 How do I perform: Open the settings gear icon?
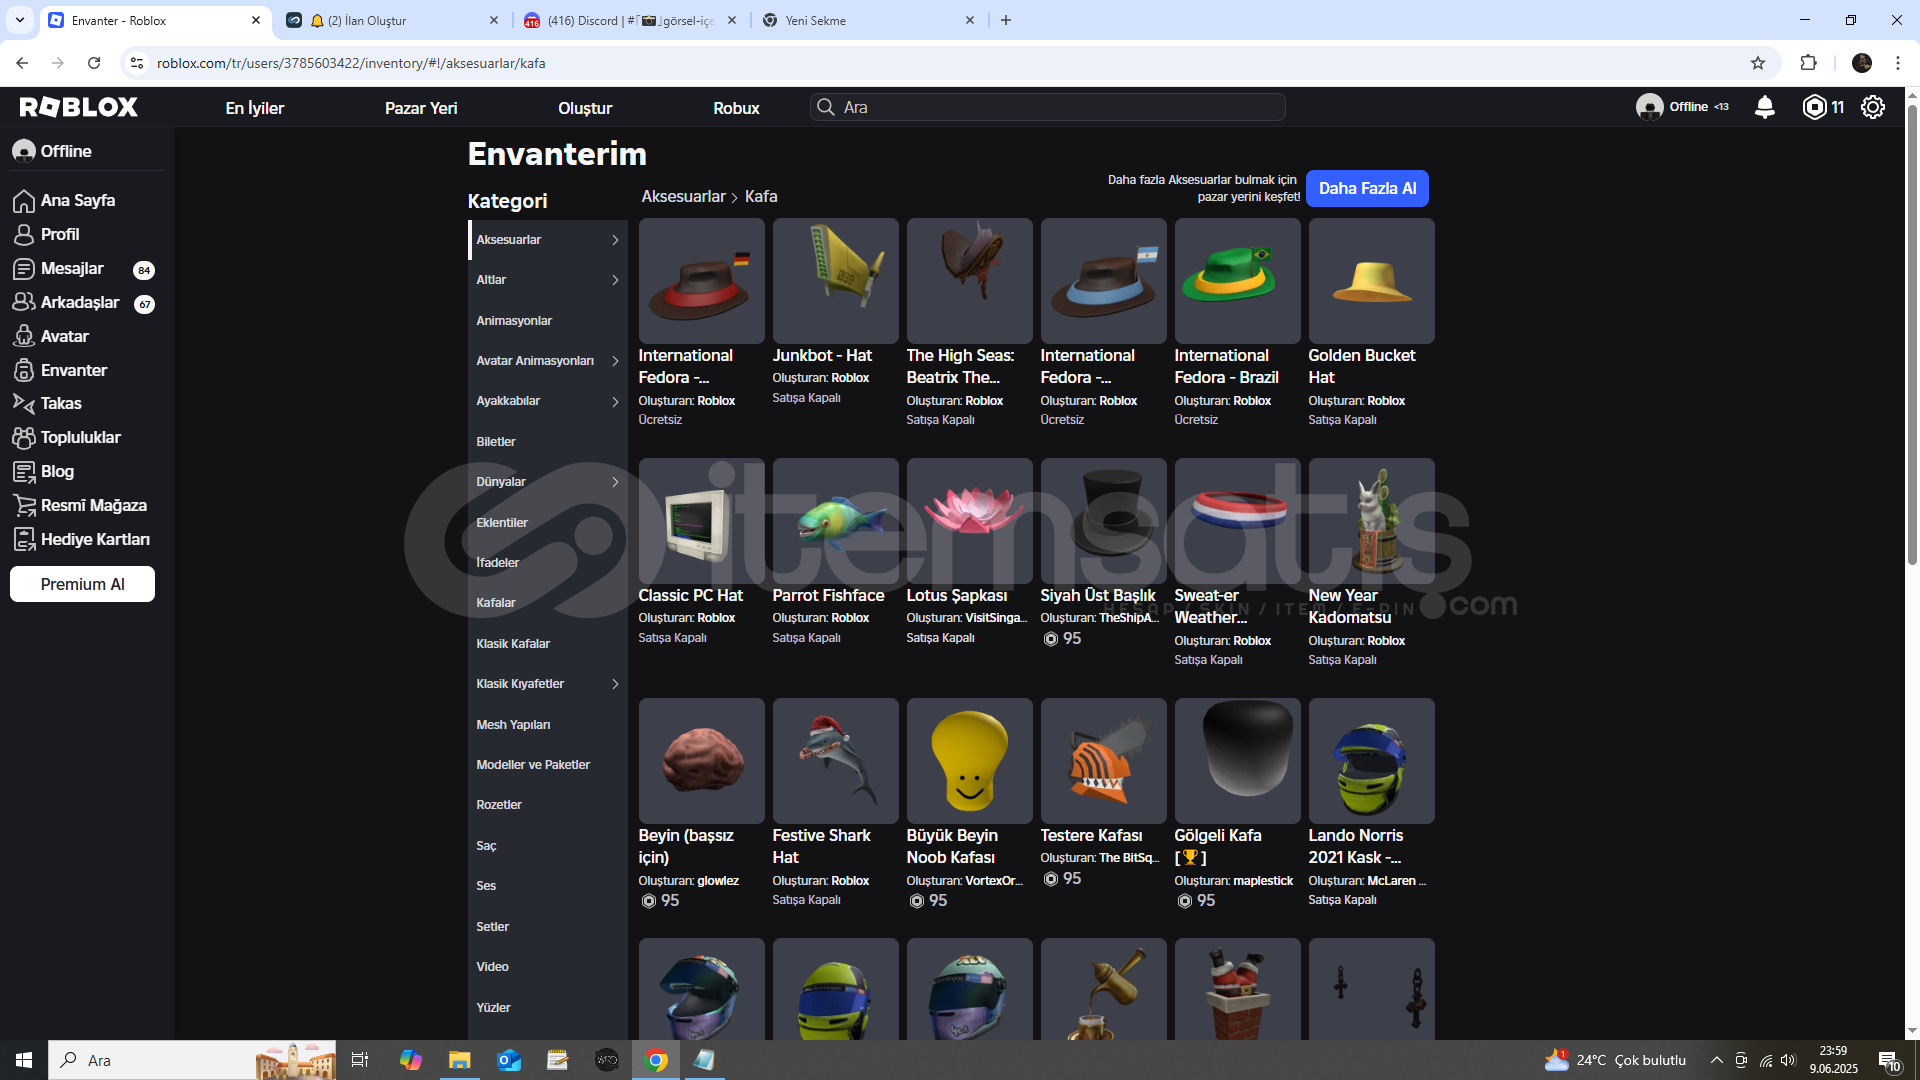[1873, 107]
